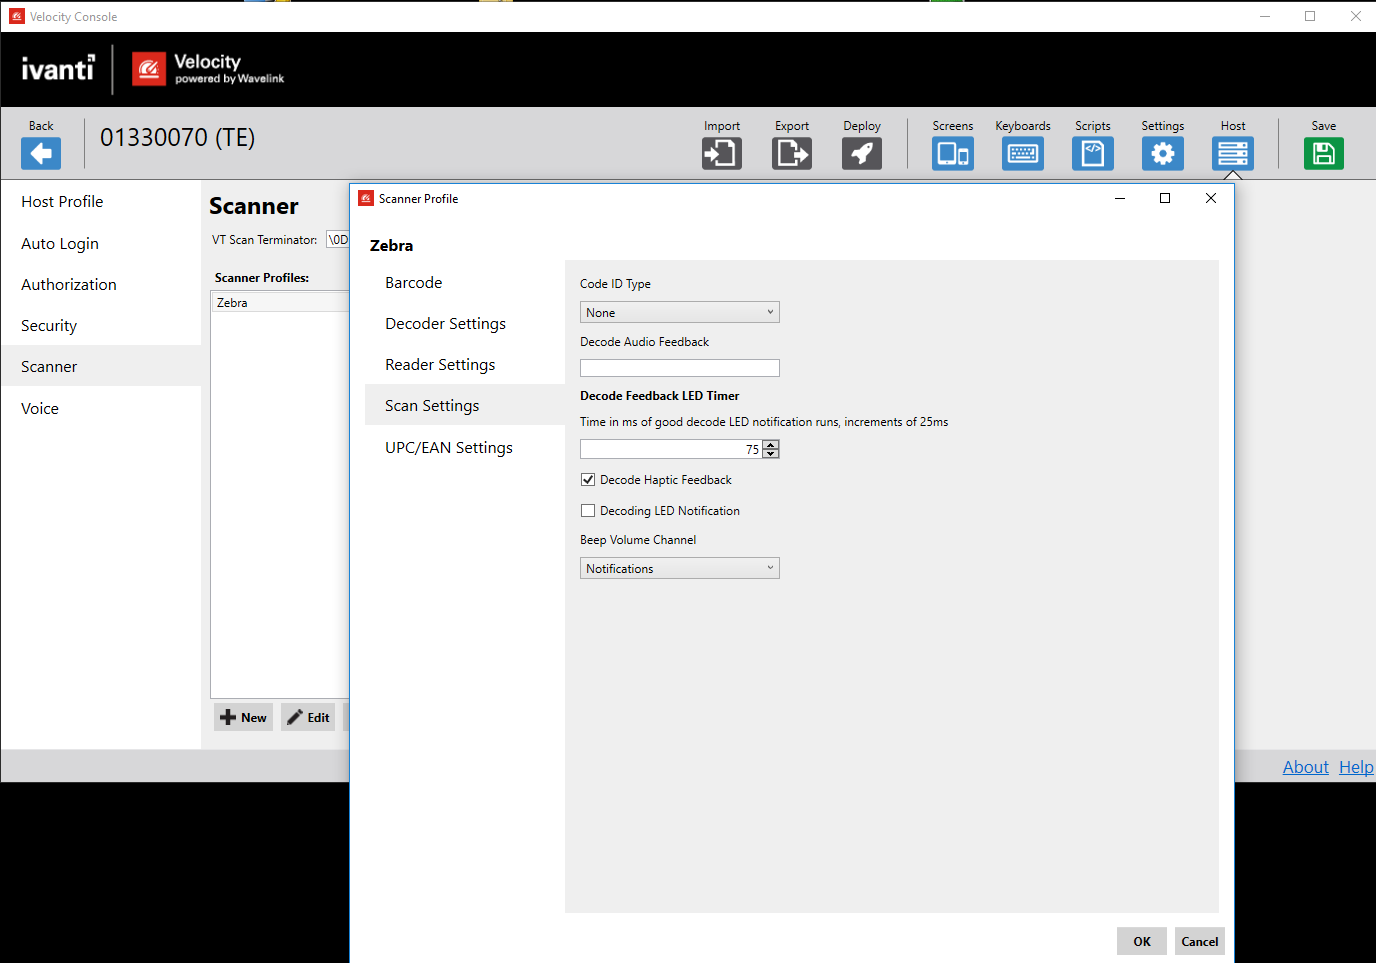1376x963 pixels.
Task: Open the Beep Volume Channel dropdown
Action: tap(679, 567)
